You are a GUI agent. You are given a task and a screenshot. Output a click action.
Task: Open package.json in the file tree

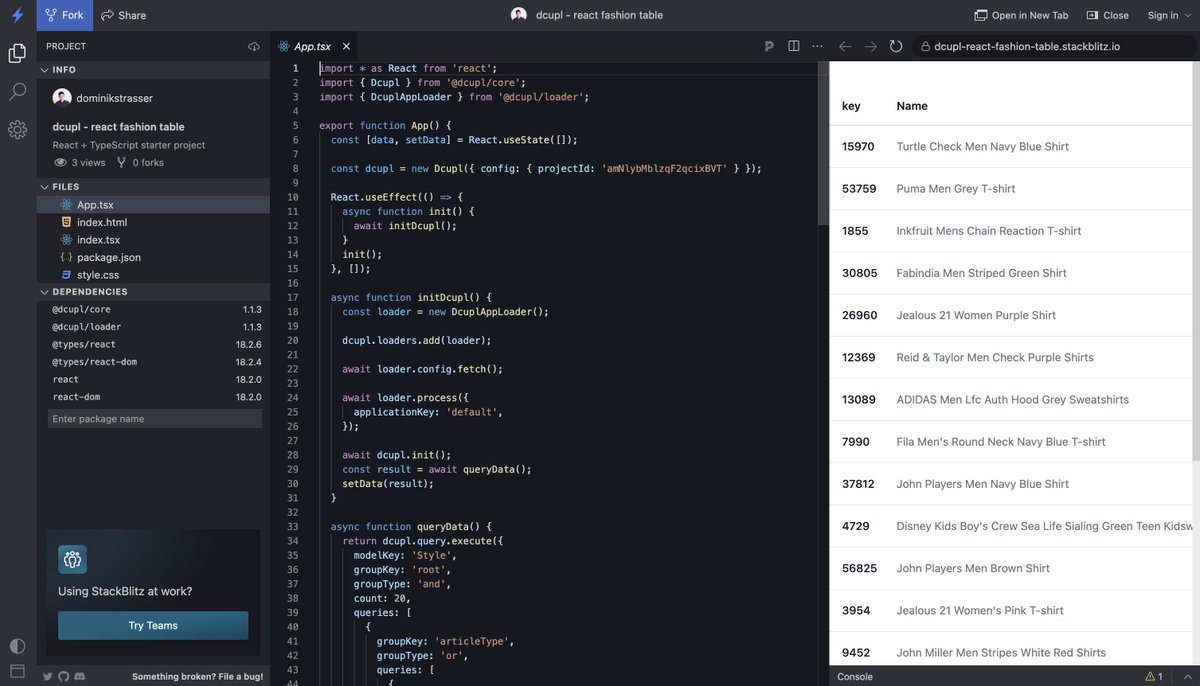(154, 257)
